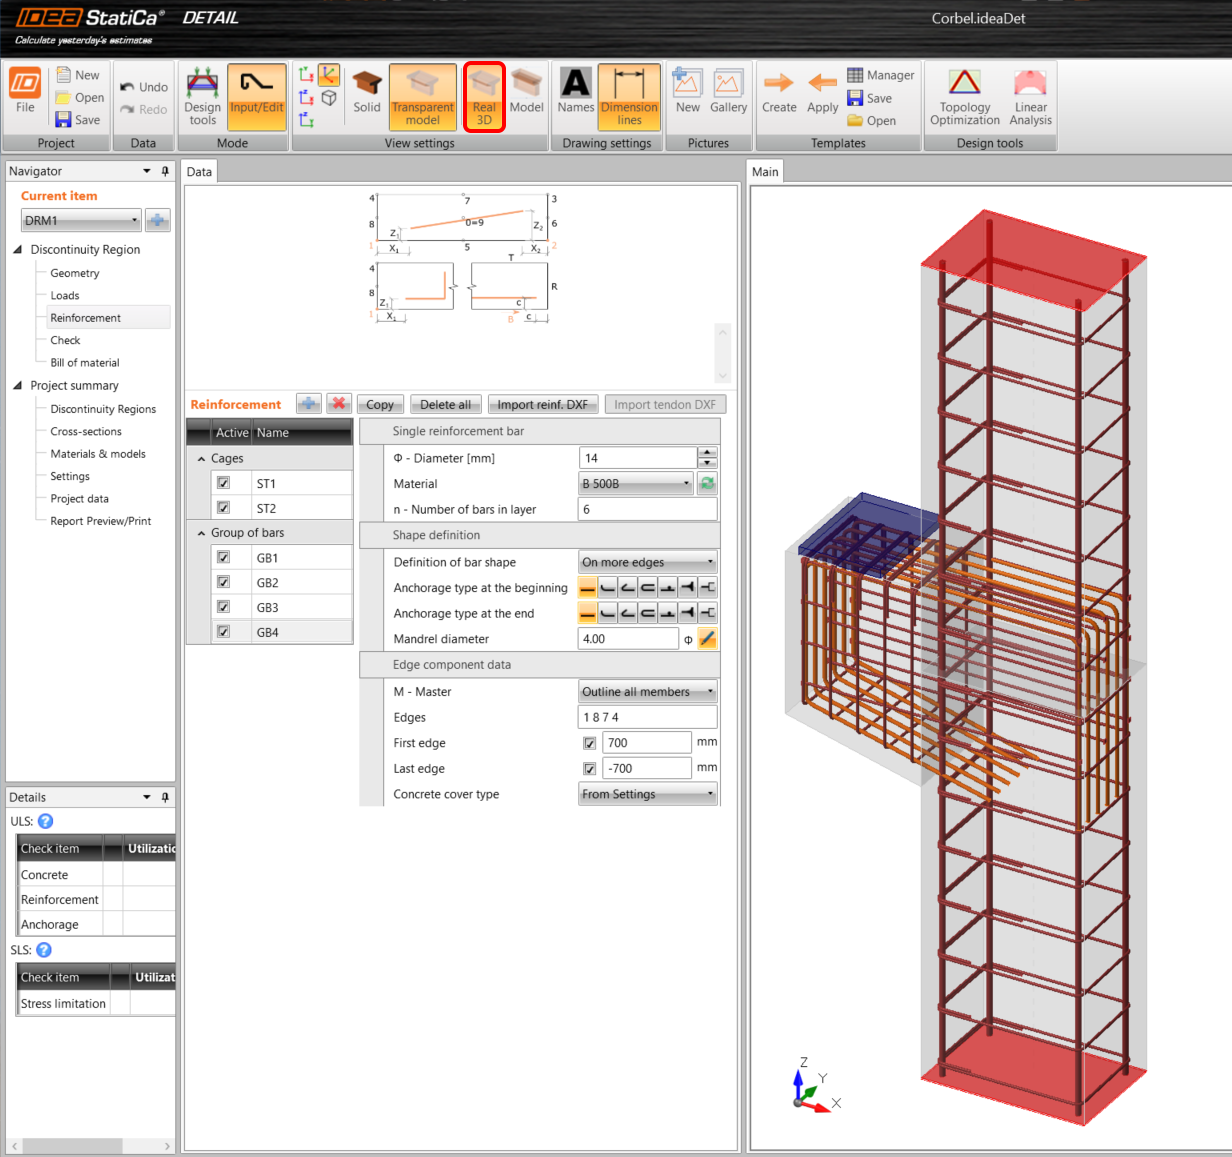Open the Design tools mode
This screenshot has width=1232, height=1157.
point(203,97)
